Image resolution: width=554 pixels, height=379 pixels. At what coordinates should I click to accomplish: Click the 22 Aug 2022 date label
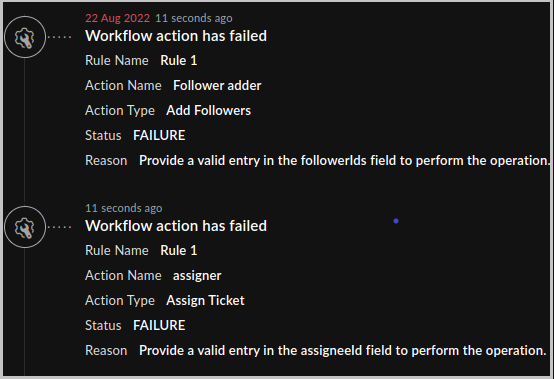(117, 18)
